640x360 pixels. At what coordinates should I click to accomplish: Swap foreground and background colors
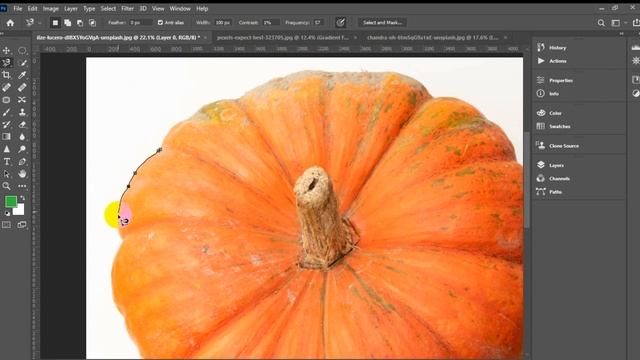pyautogui.click(x=22, y=198)
